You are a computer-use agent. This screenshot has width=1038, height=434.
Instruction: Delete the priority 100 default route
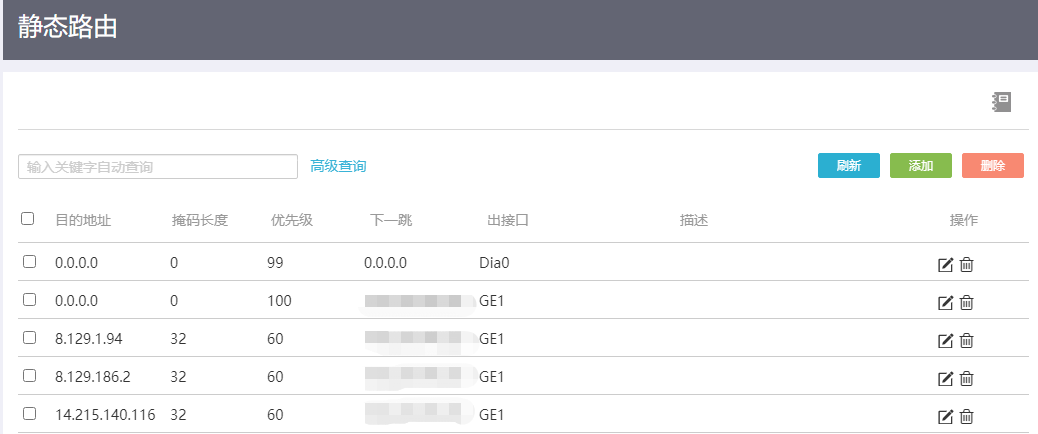967,303
